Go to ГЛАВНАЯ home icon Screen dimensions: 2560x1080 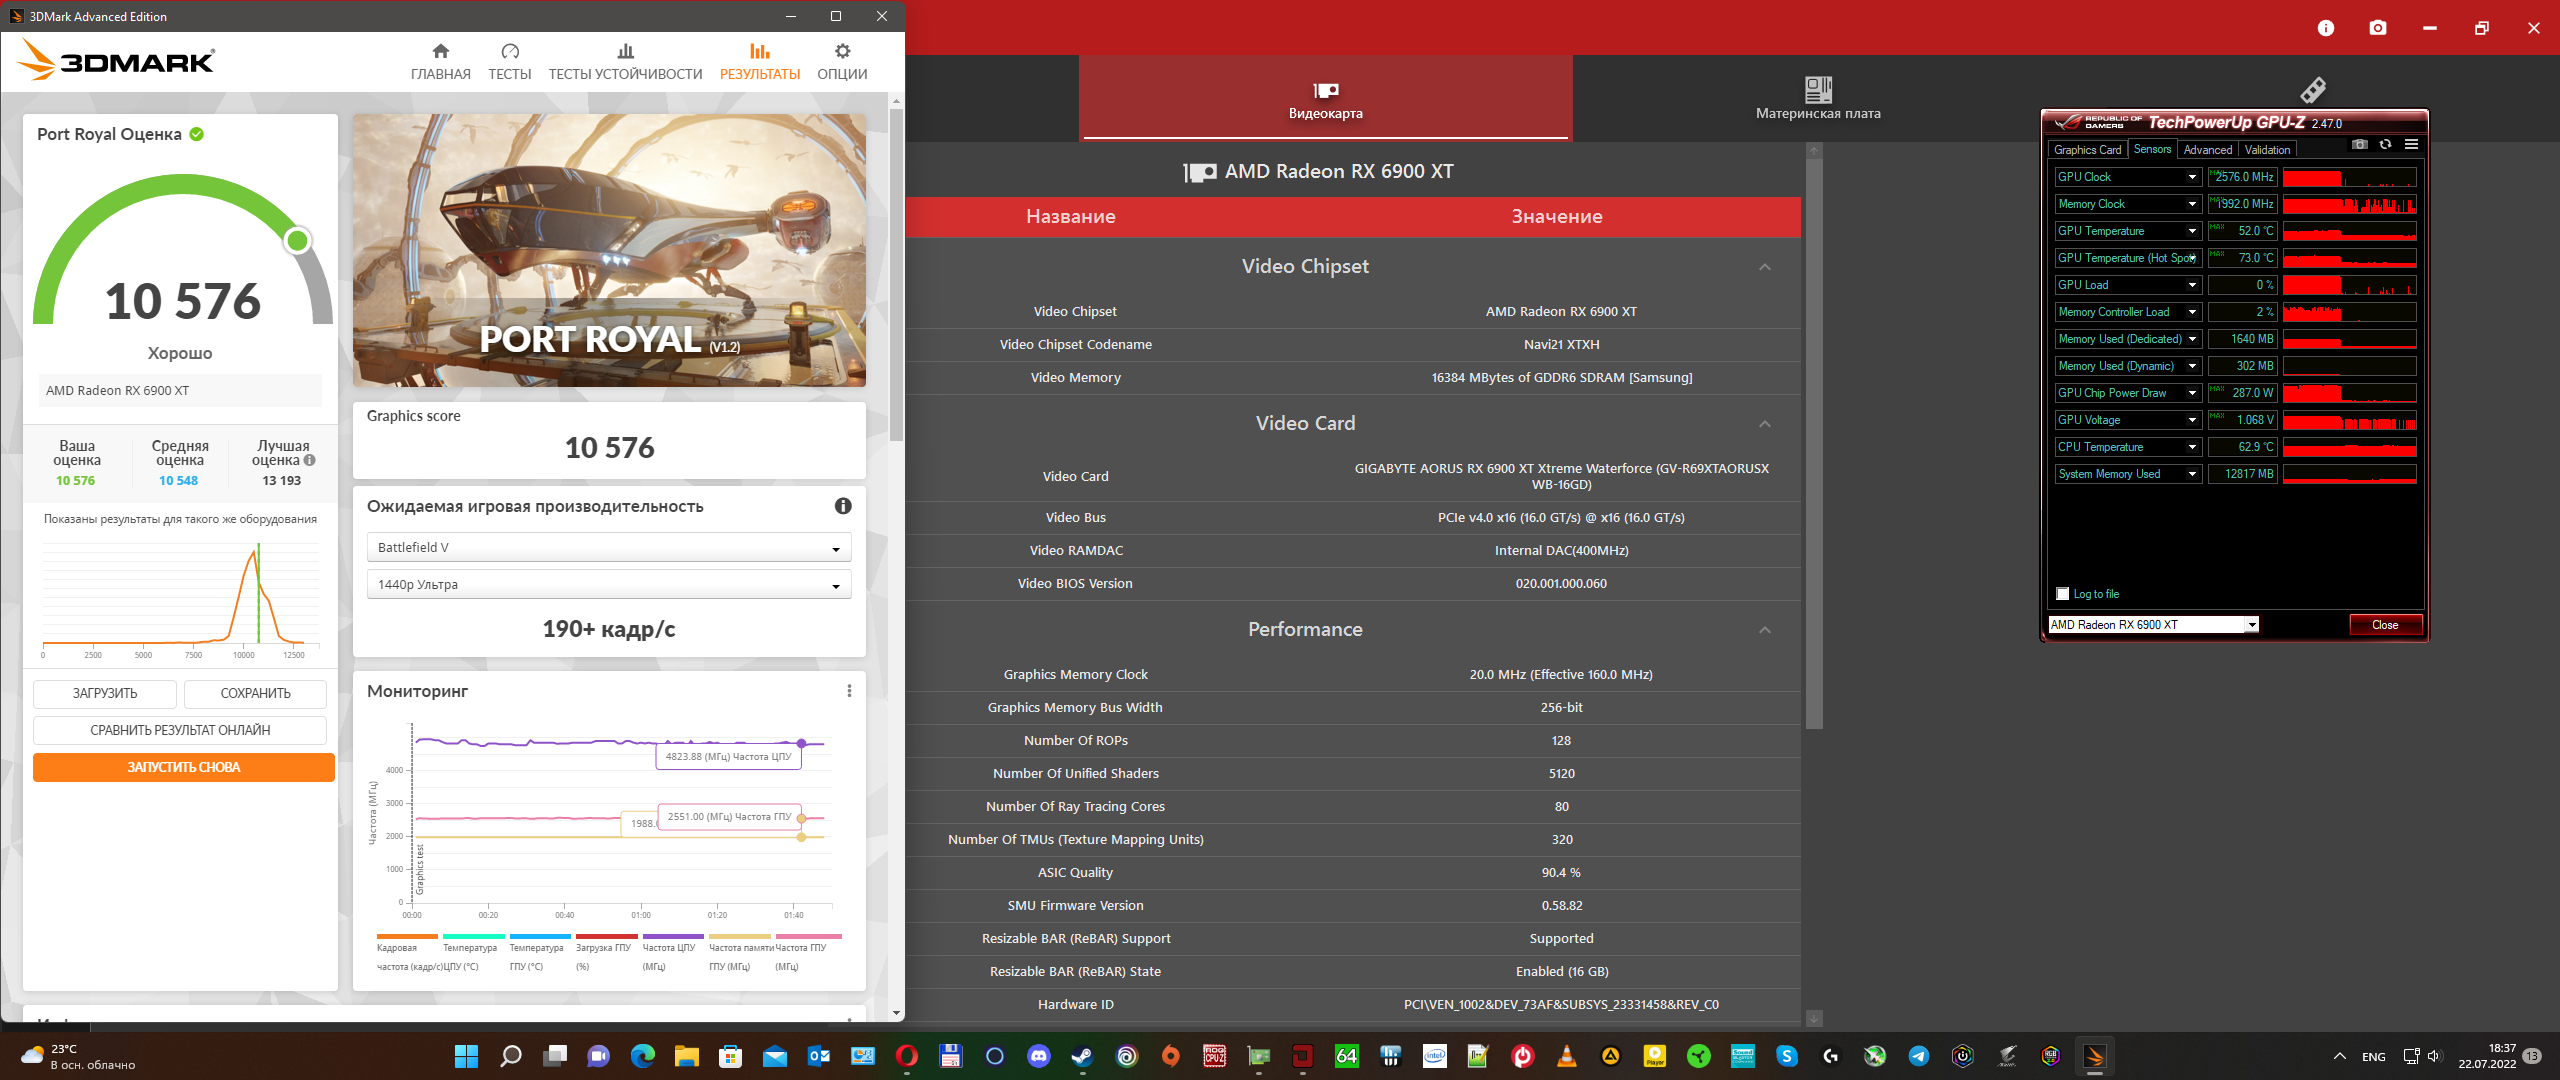point(440,52)
